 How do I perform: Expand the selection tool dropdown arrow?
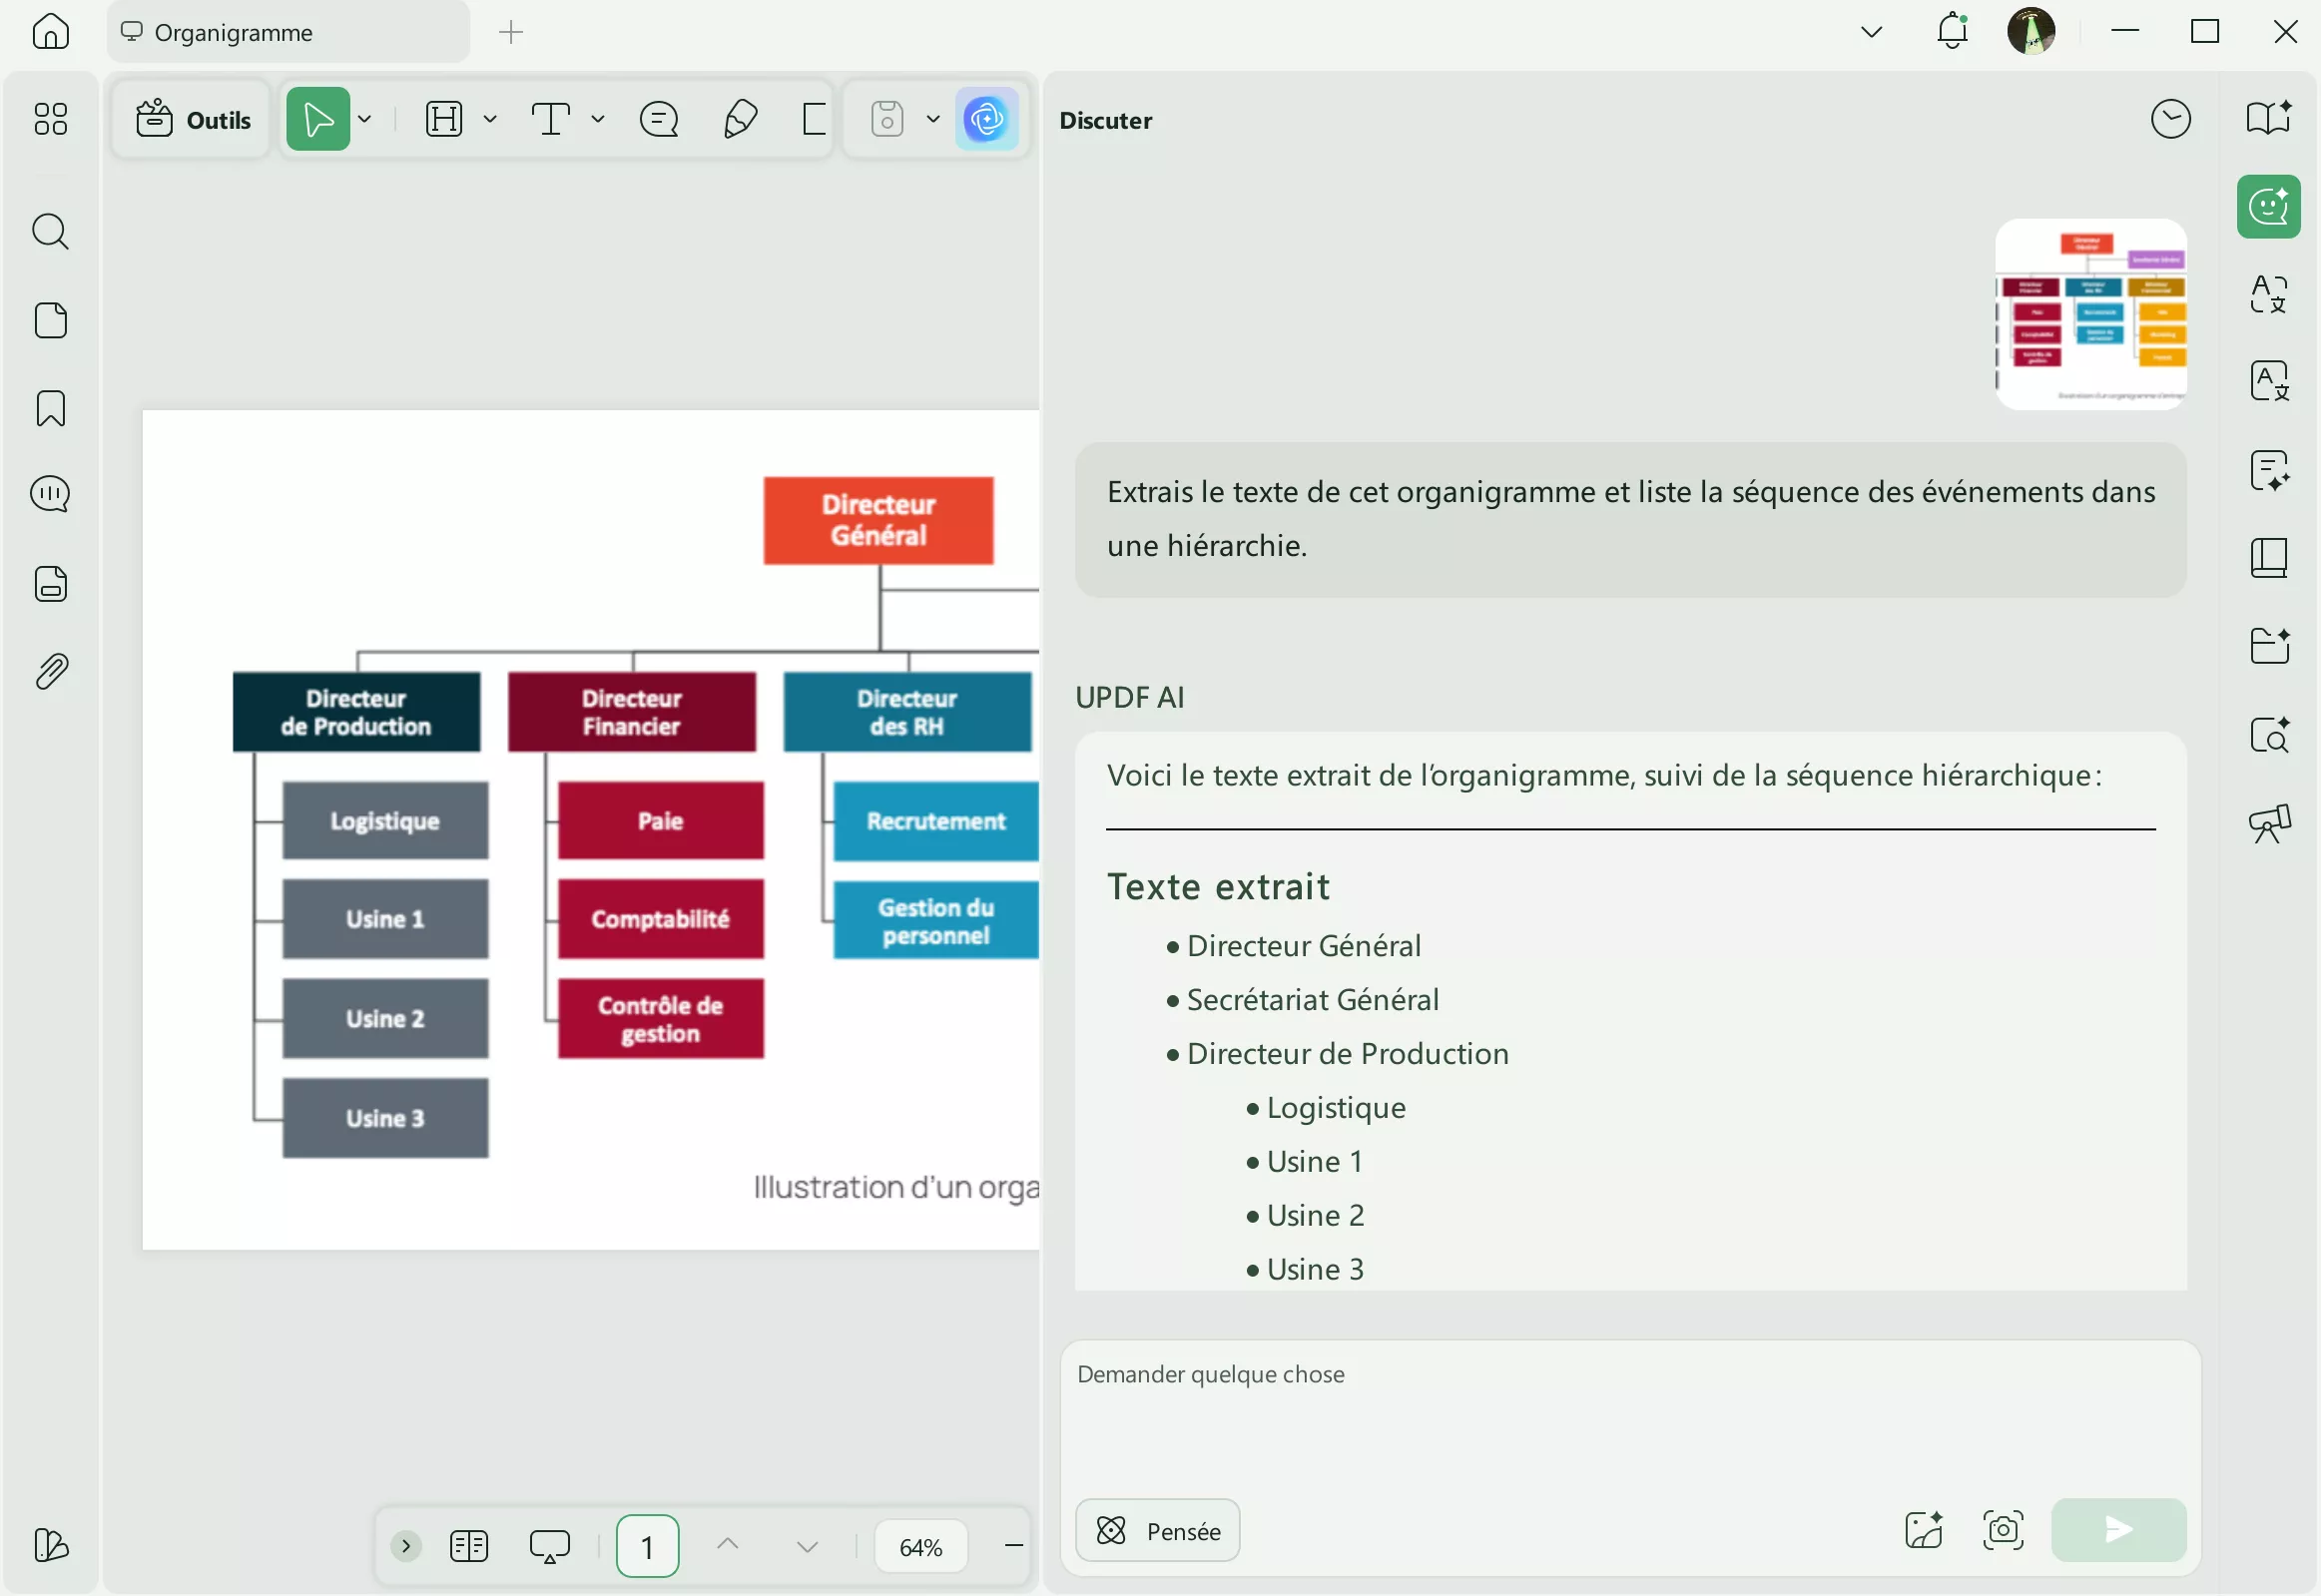[366, 118]
